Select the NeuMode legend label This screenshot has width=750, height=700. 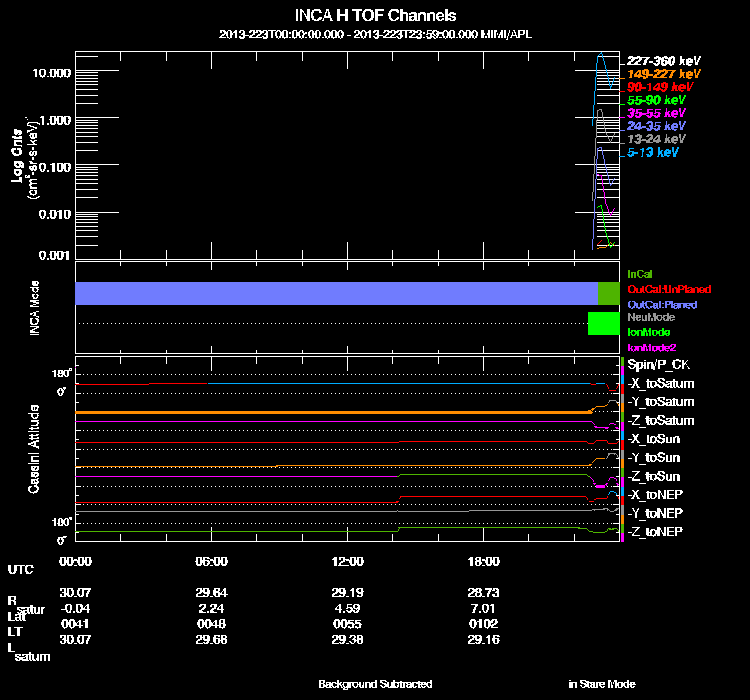point(648,317)
